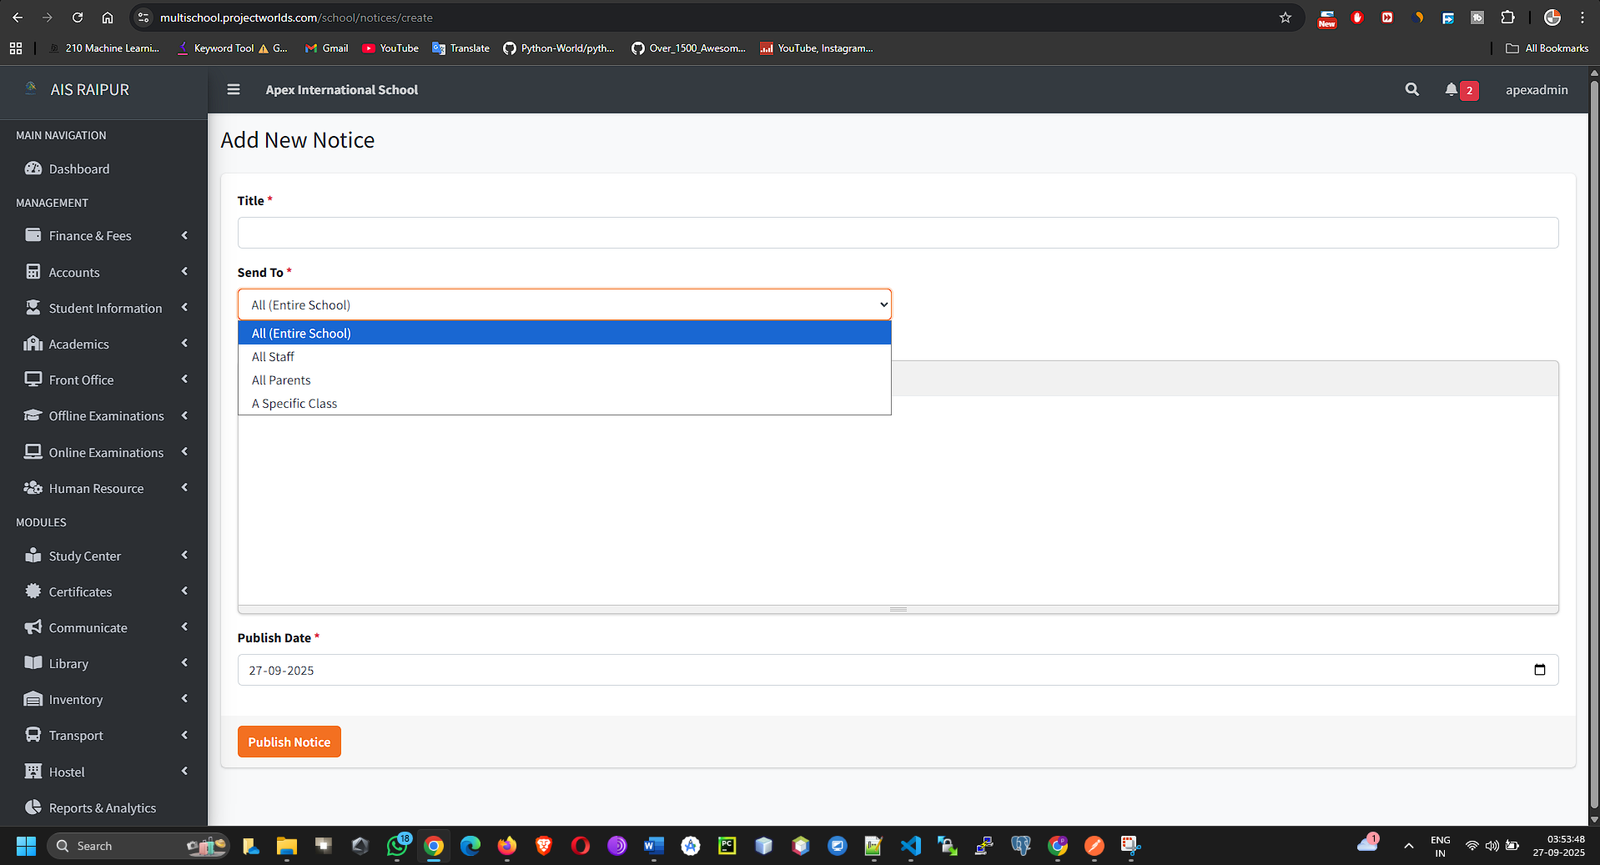Click the notifications bell icon

click(x=1451, y=90)
